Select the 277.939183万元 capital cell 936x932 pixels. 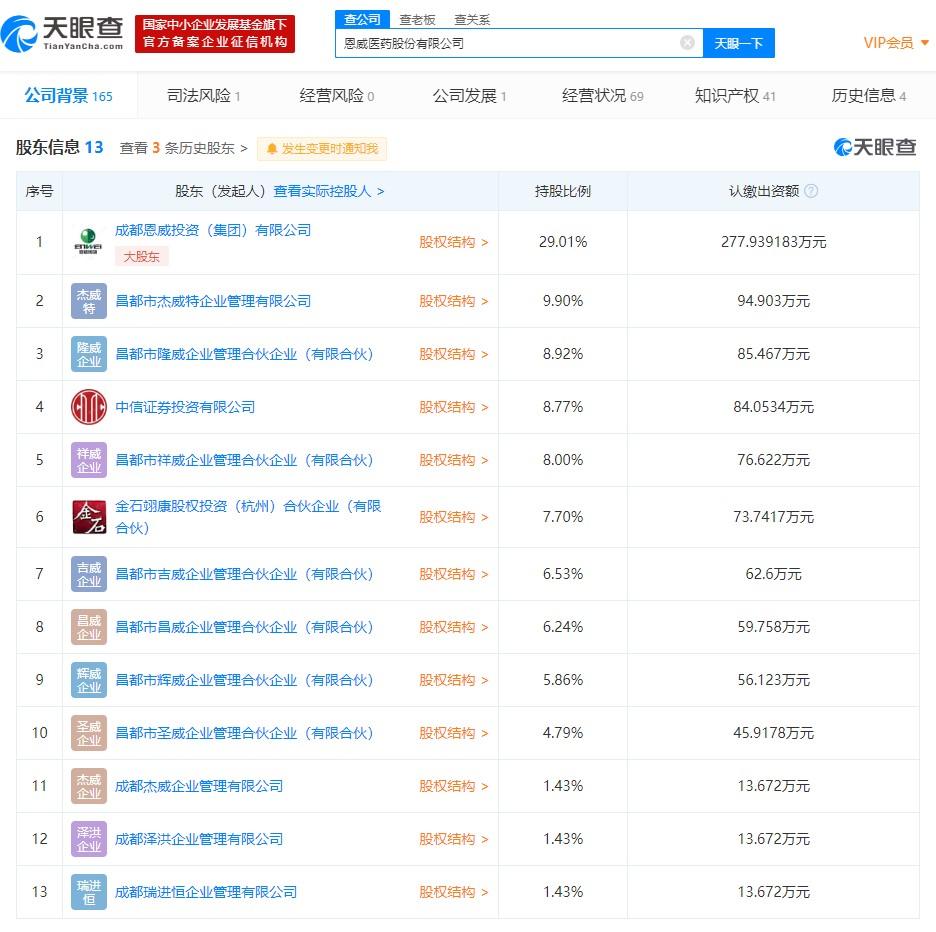(773, 242)
